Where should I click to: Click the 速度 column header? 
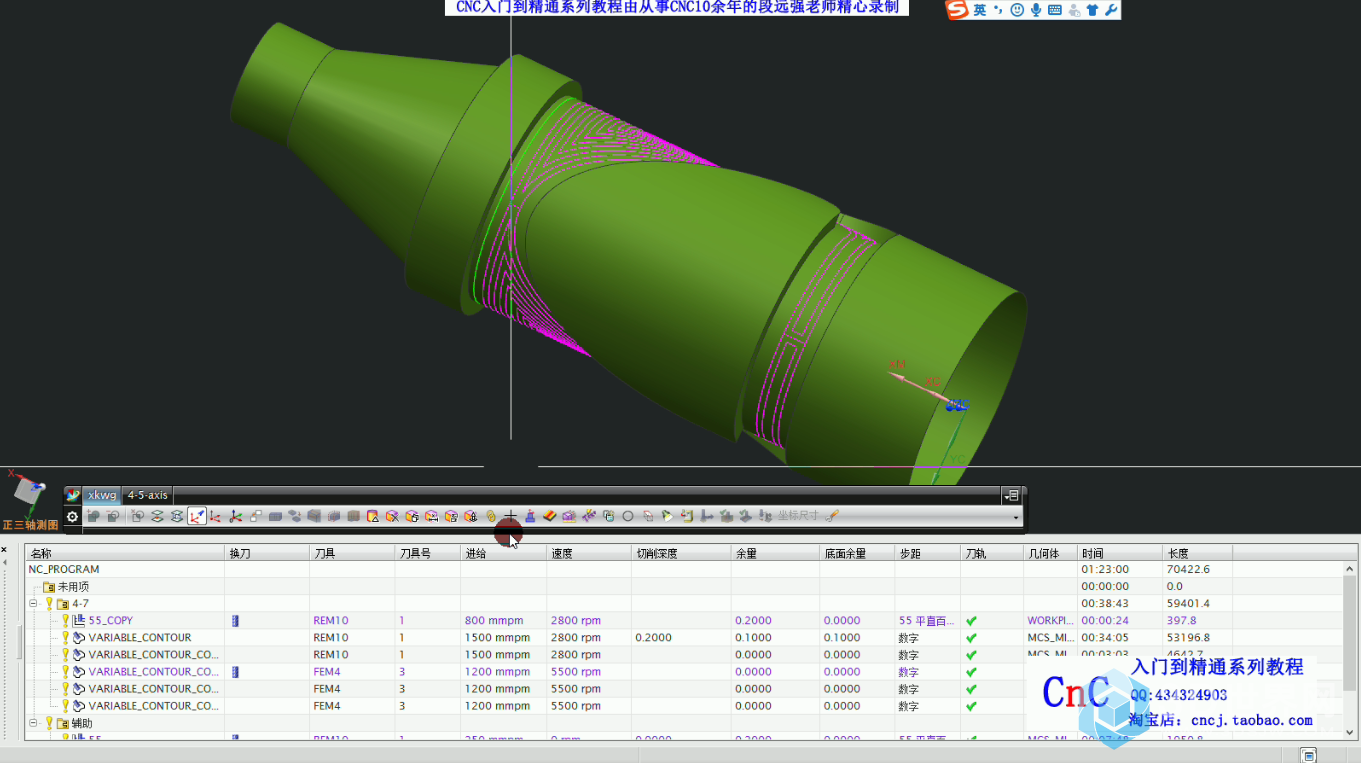pos(589,552)
